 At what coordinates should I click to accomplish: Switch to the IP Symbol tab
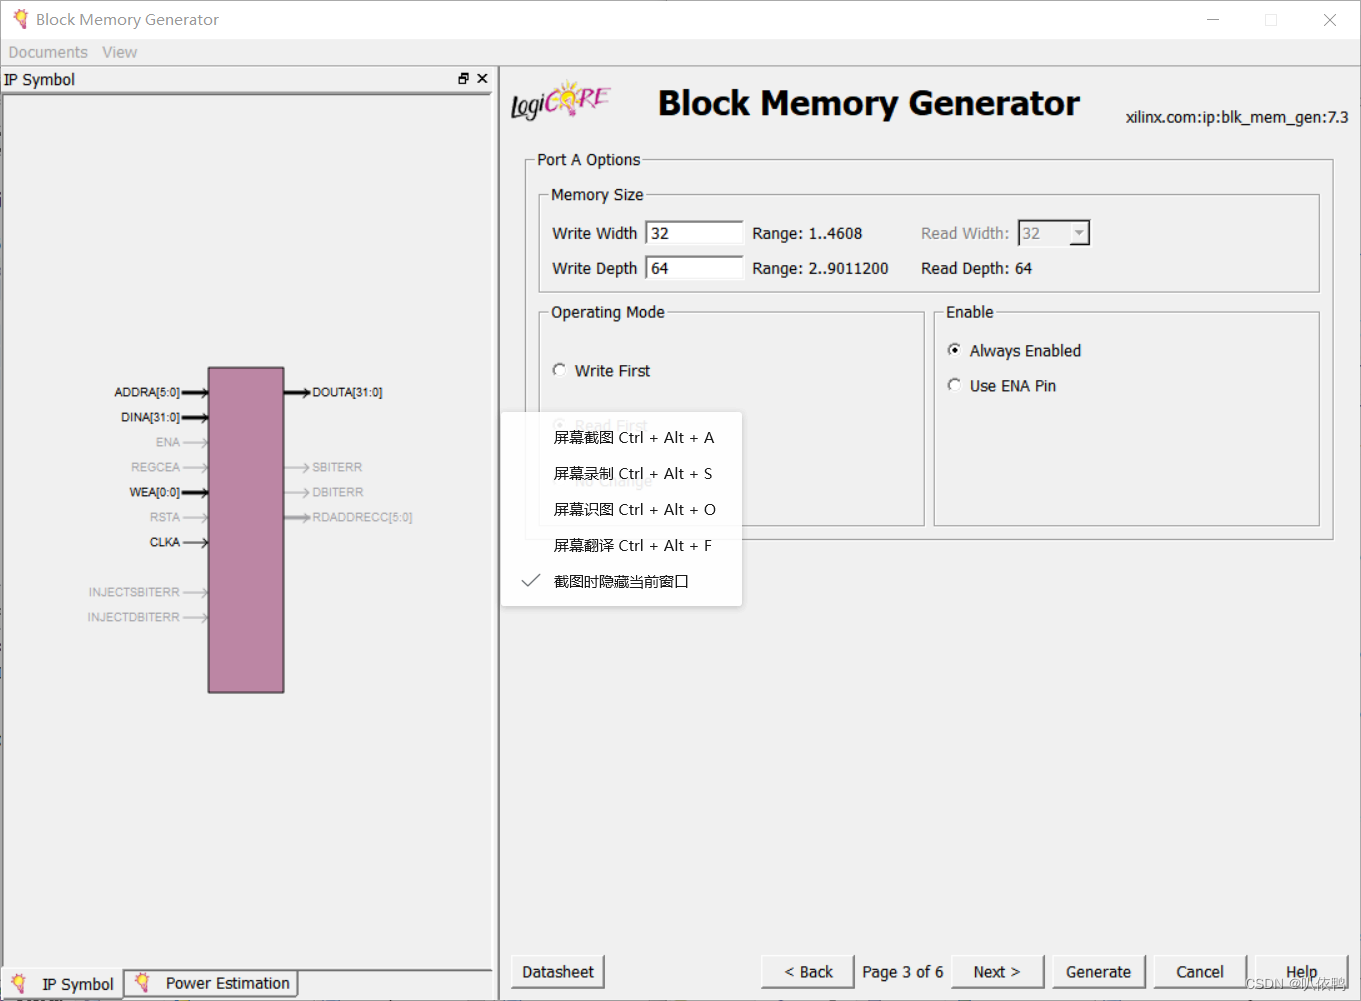coord(64,984)
